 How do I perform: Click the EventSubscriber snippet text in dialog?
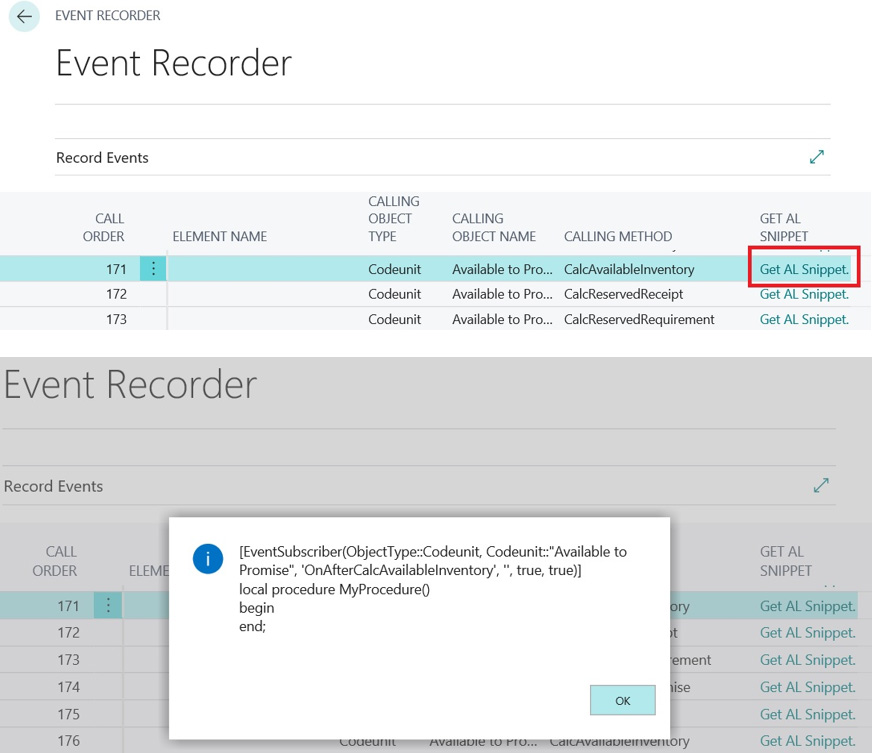pyautogui.click(x=433, y=589)
